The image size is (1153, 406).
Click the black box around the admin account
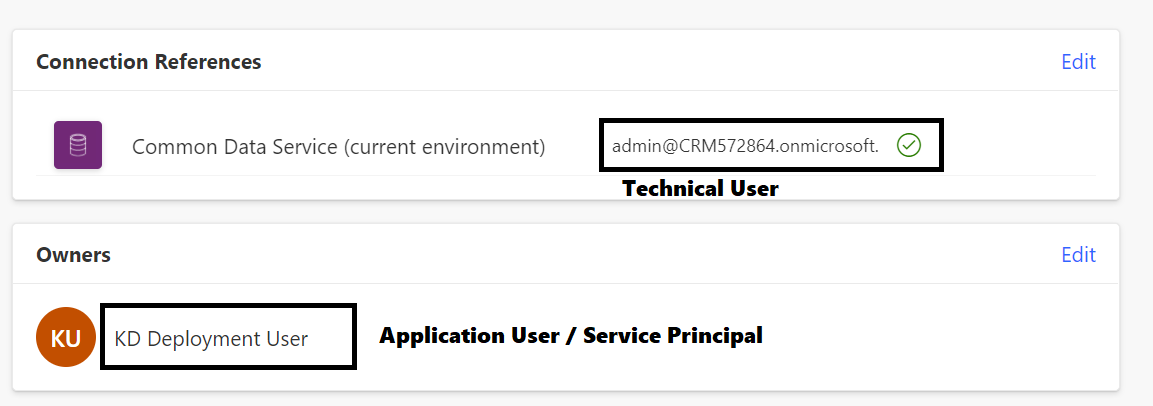pos(771,146)
